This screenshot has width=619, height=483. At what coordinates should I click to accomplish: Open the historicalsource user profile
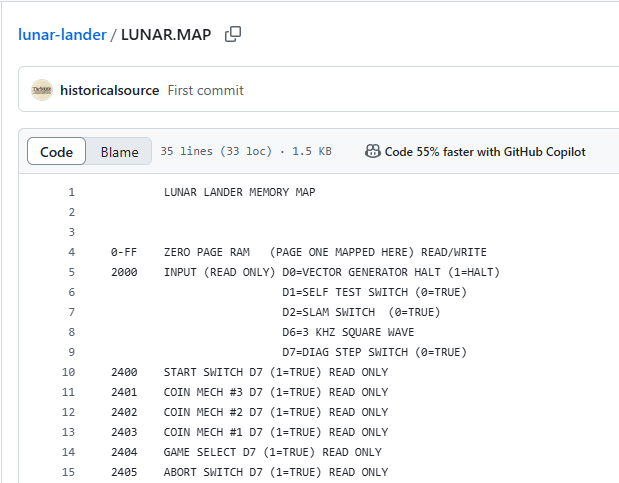109,90
